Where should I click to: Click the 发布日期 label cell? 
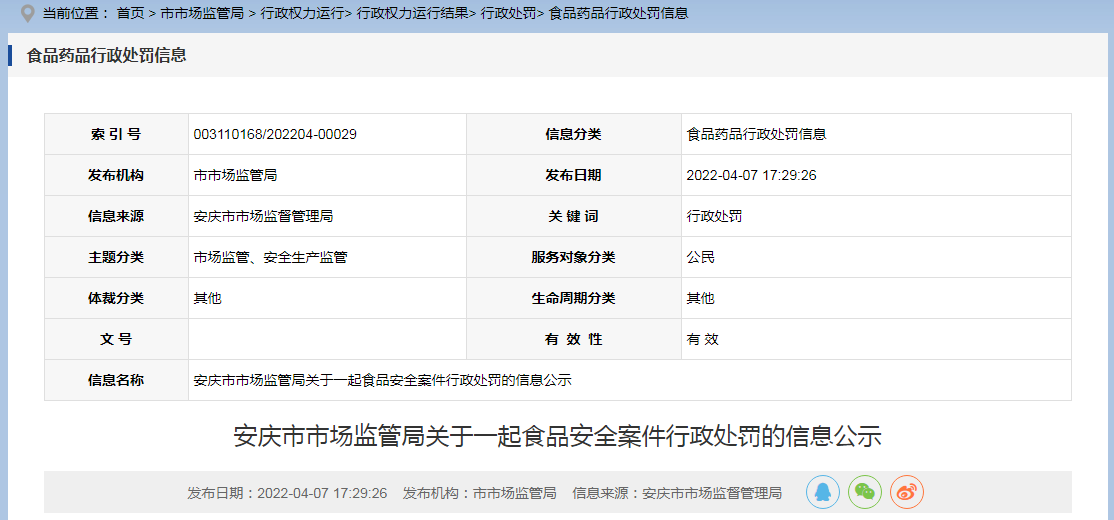pyautogui.click(x=573, y=175)
